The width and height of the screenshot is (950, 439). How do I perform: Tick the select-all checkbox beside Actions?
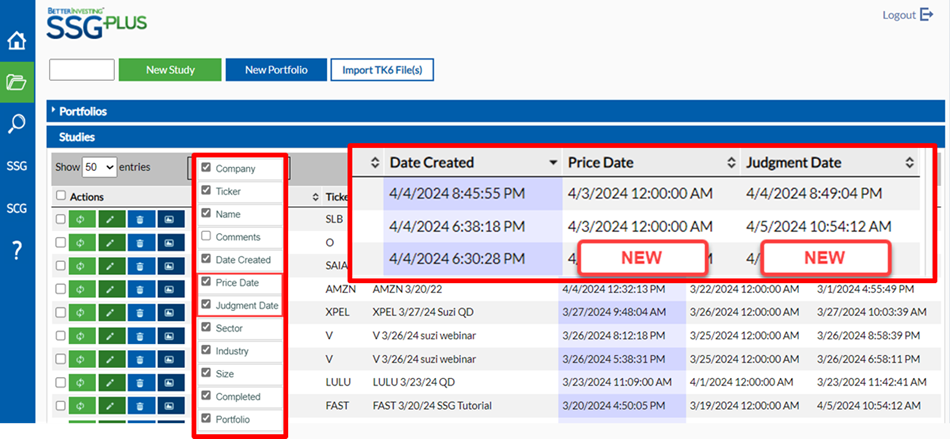click(60, 196)
